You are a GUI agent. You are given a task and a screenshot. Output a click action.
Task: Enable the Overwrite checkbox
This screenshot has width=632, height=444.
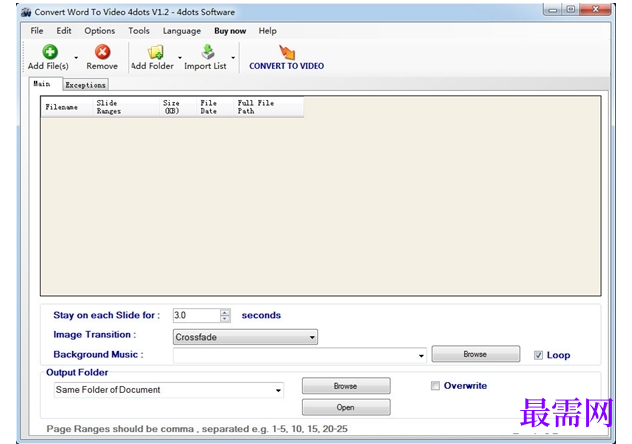pyautogui.click(x=435, y=386)
